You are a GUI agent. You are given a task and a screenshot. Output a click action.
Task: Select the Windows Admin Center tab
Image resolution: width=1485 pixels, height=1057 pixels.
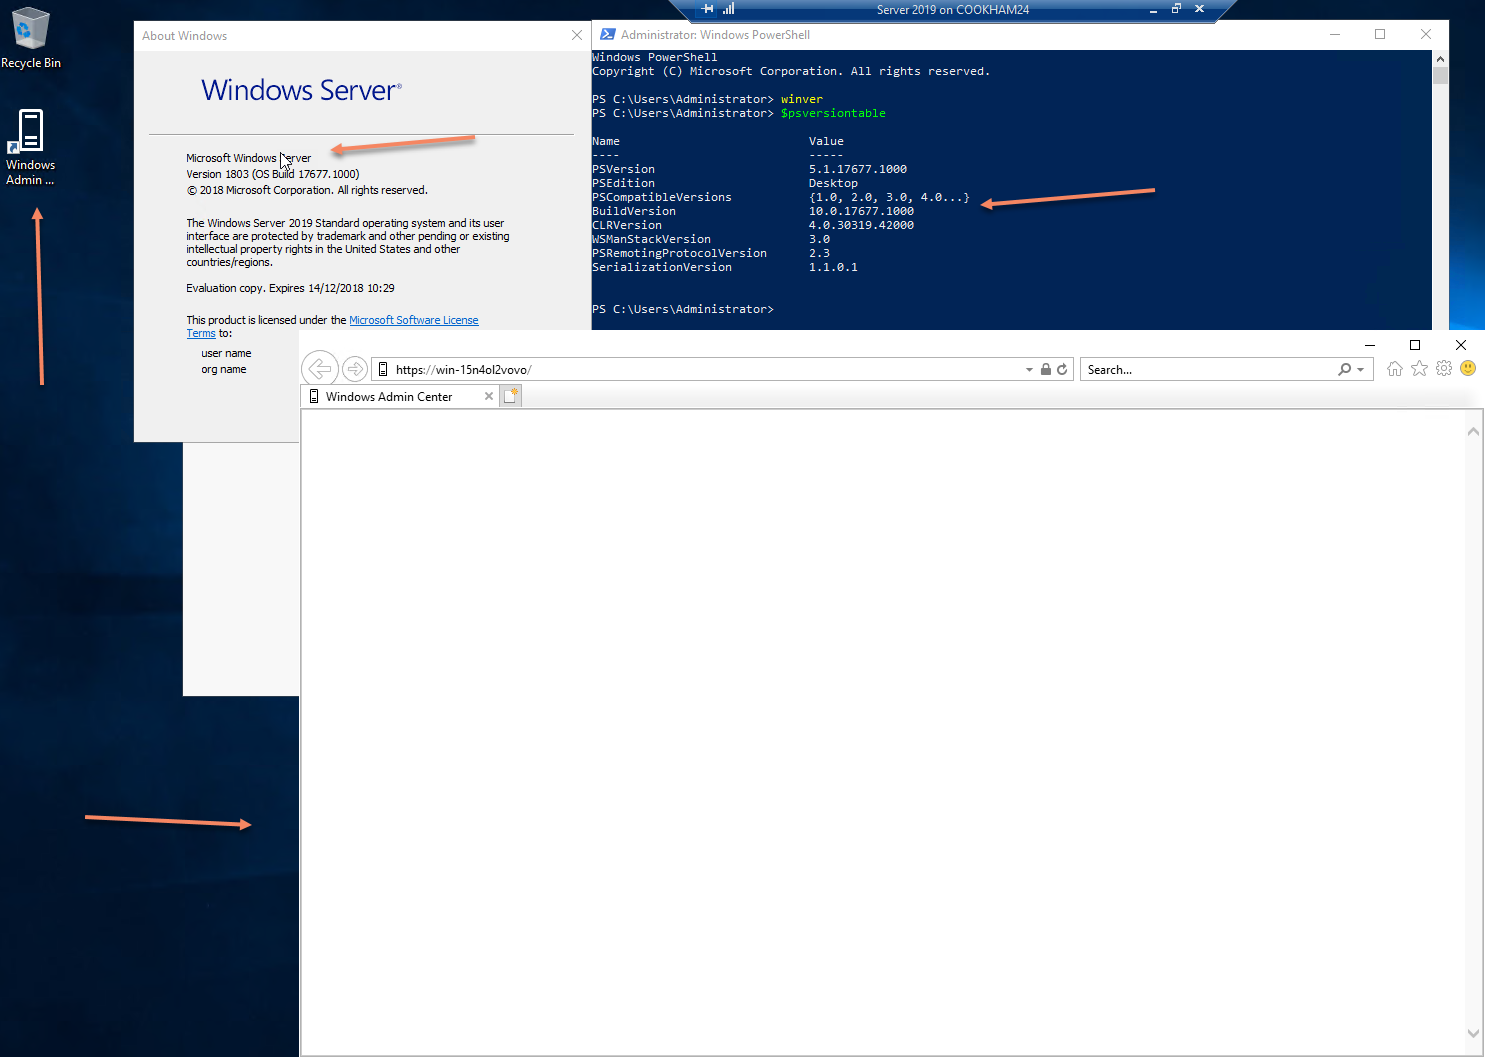(390, 395)
